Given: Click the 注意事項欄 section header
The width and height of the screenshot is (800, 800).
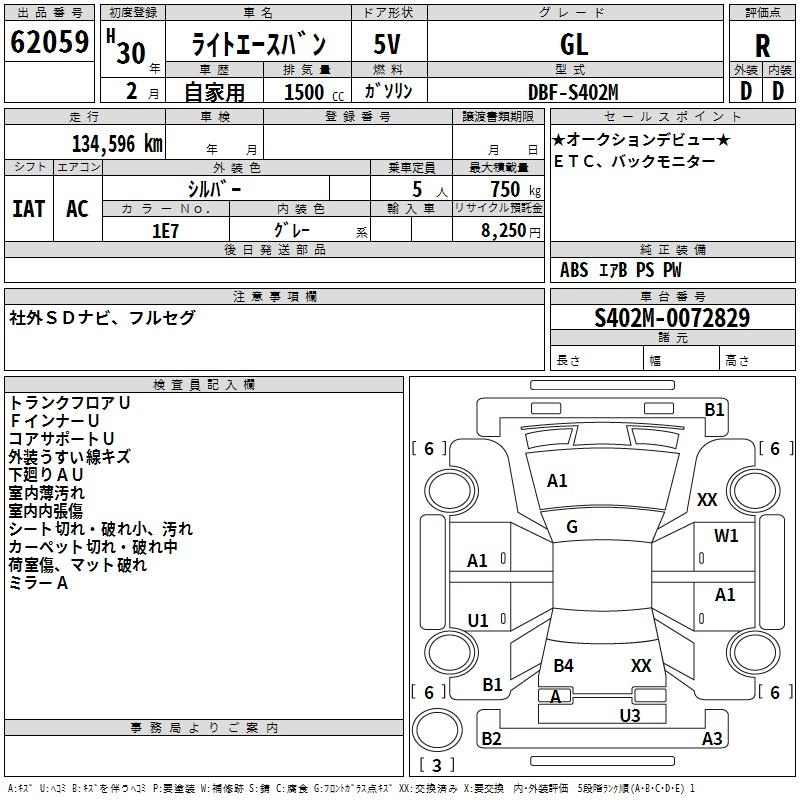Looking at the screenshot, I should coord(274,296).
